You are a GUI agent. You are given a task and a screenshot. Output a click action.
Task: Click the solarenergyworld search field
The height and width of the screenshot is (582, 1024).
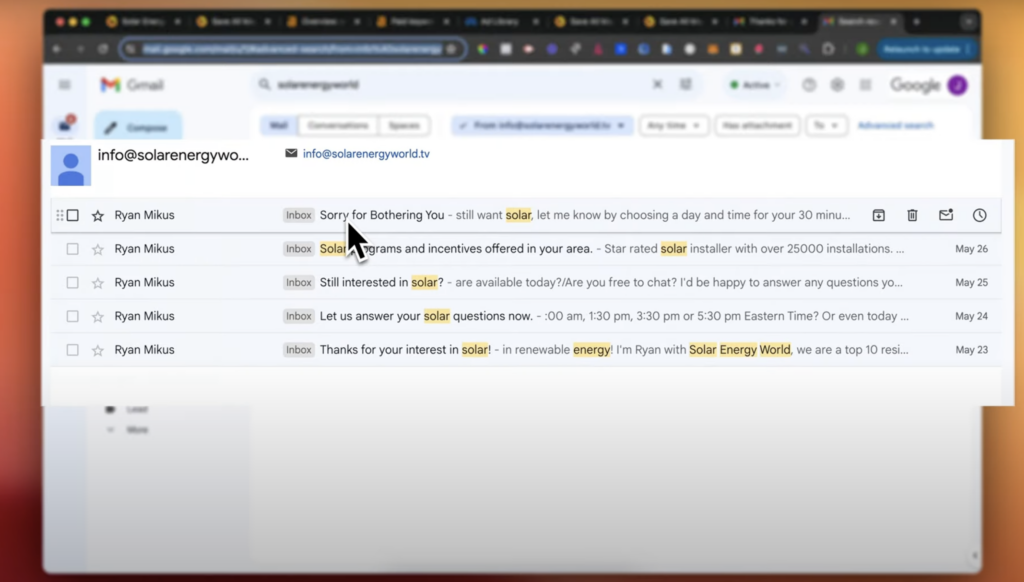(x=450, y=85)
